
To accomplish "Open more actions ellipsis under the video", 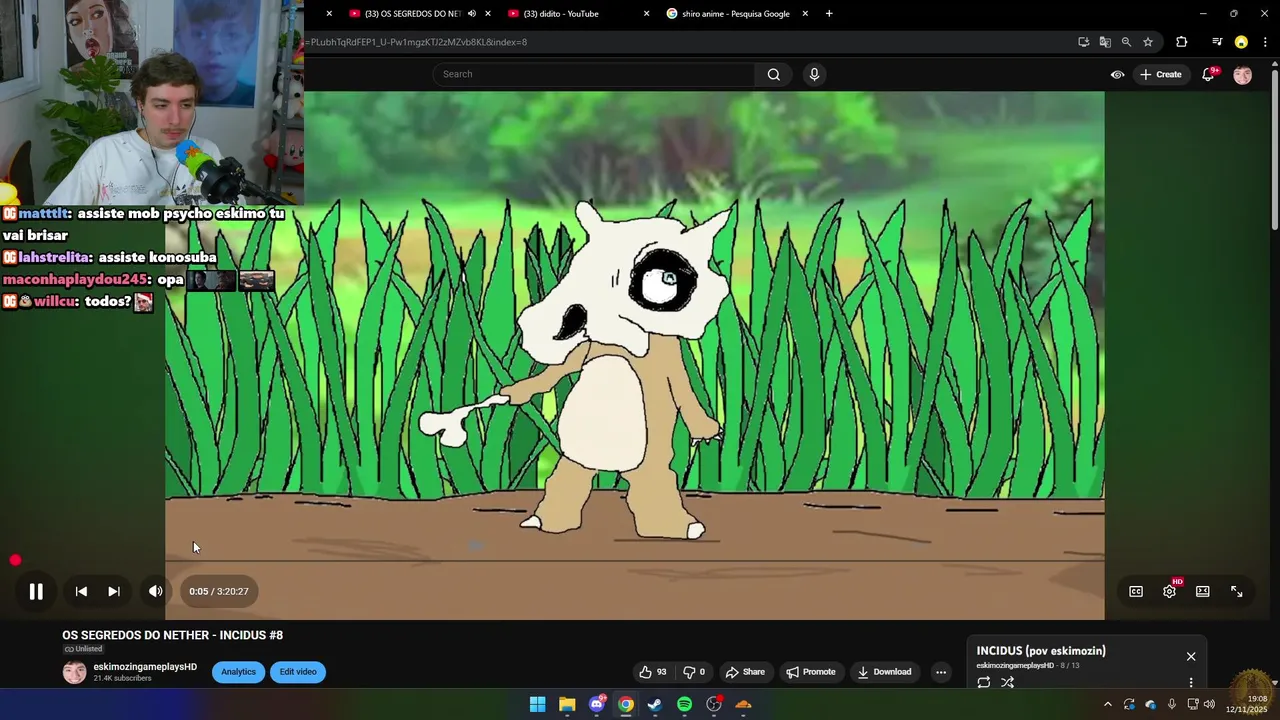I will (941, 672).
